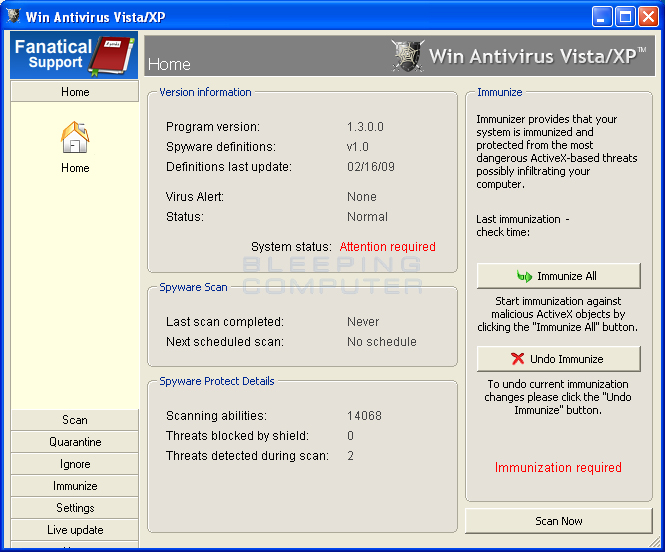Click Virus Alert value 'None'

362,197
